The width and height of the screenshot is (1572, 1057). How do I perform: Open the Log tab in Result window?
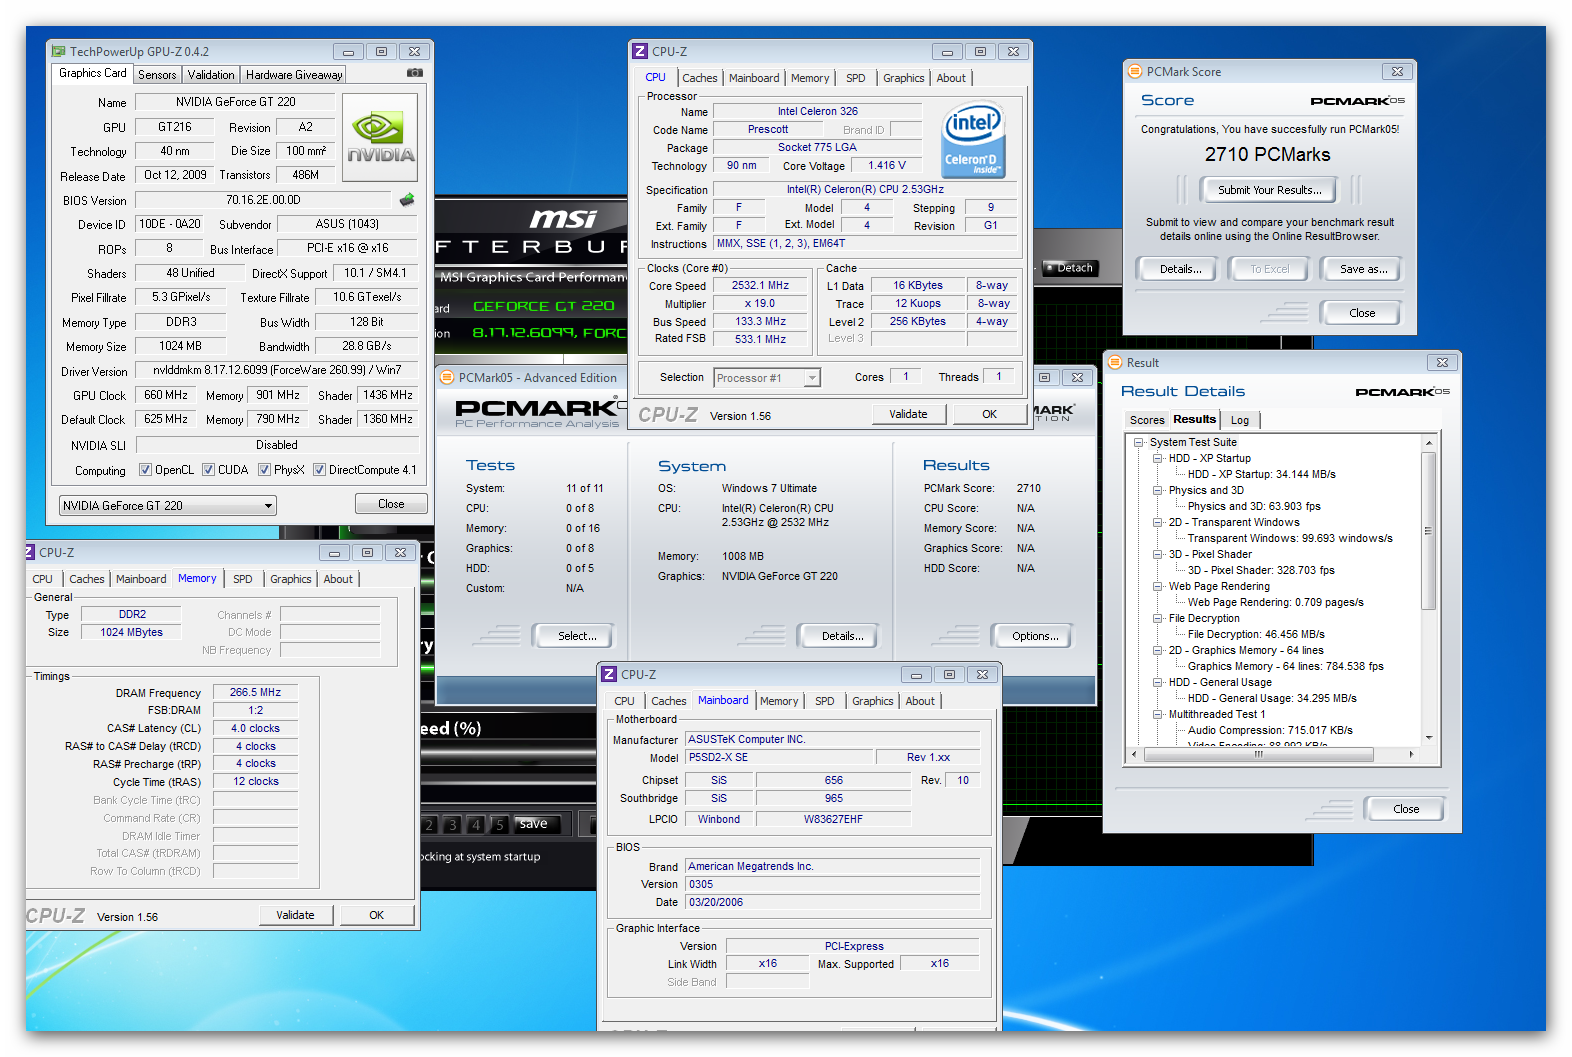click(1240, 420)
